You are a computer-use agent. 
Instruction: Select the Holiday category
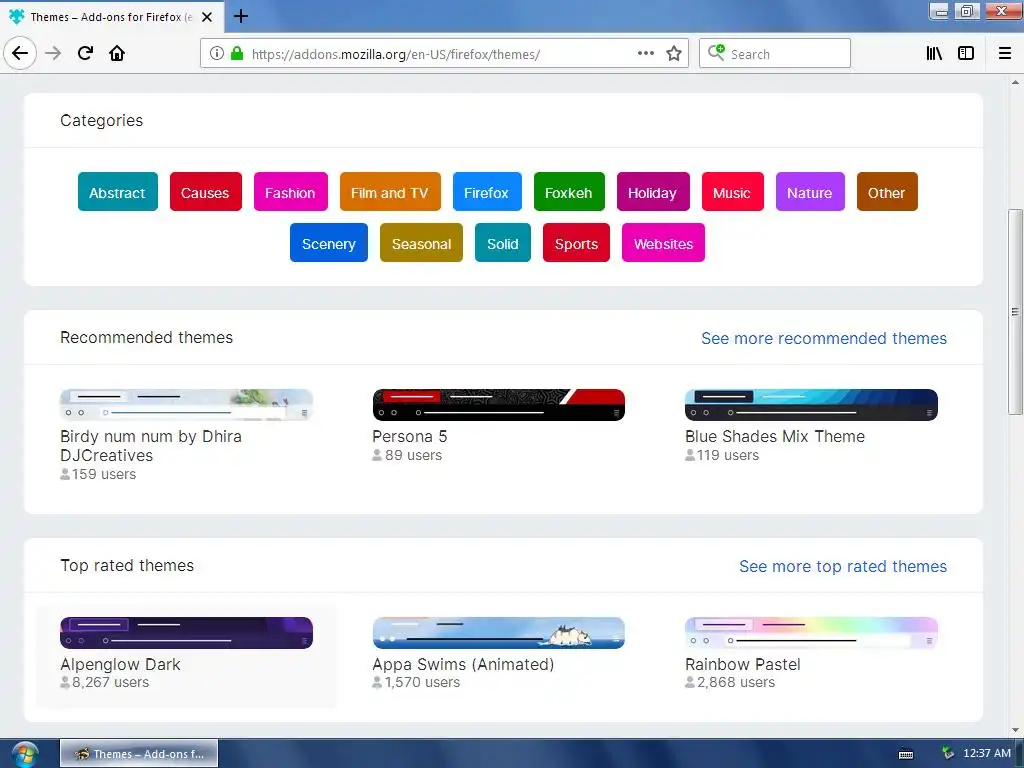[652, 192]
